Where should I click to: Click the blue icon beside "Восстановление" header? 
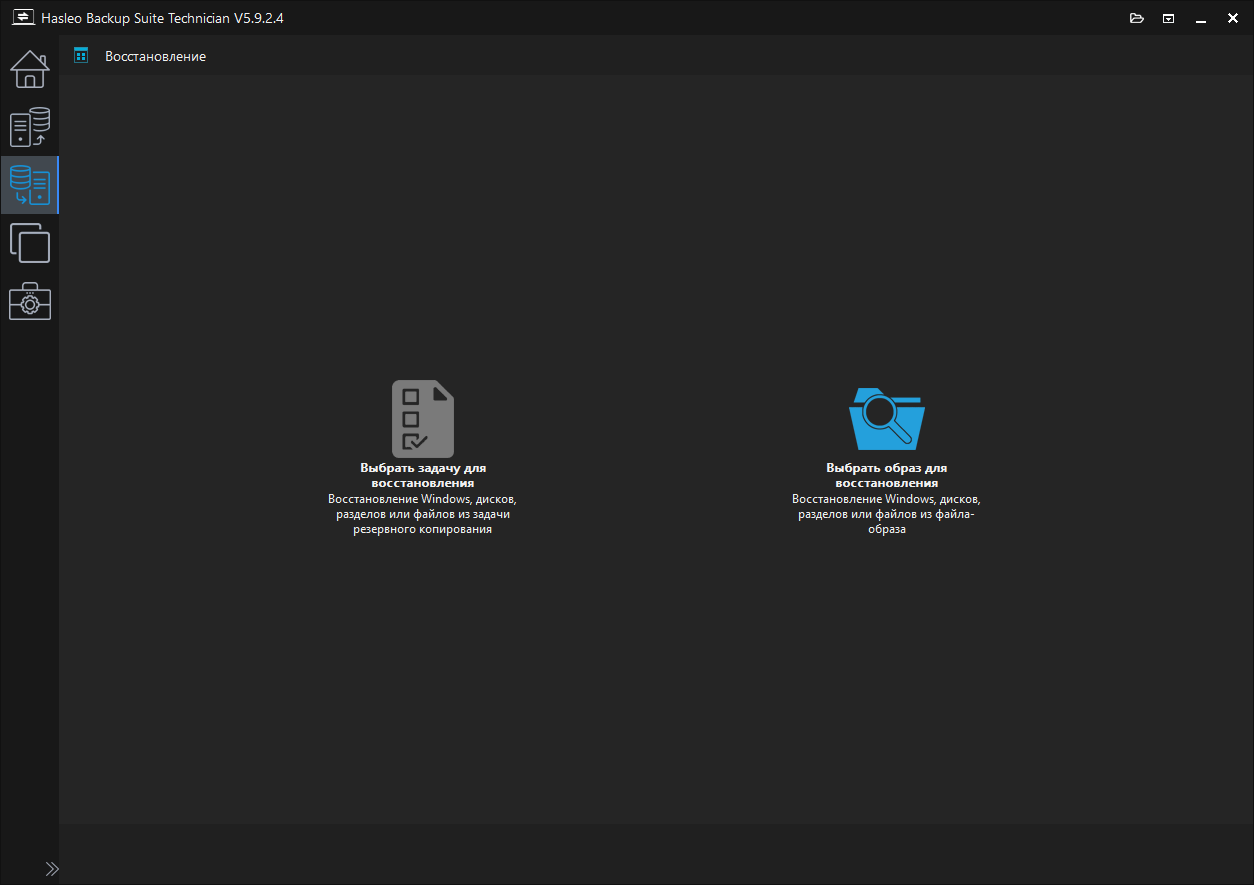pos(81,56)
